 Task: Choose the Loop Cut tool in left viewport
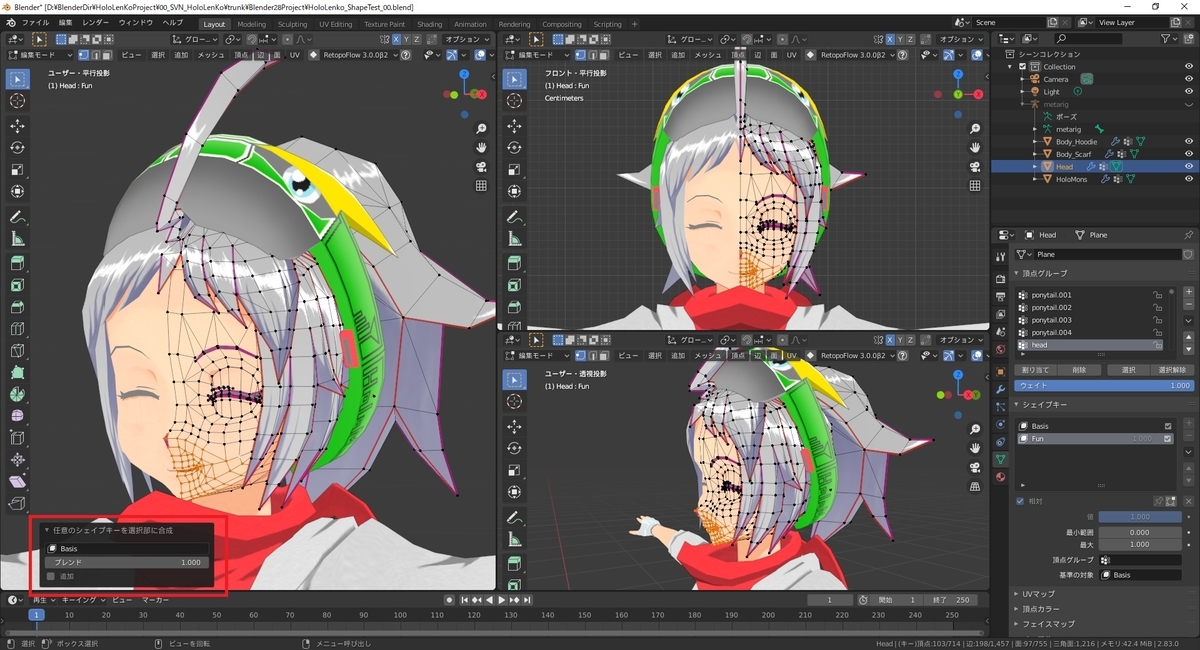pyautogui.click(x=17, y=328)
